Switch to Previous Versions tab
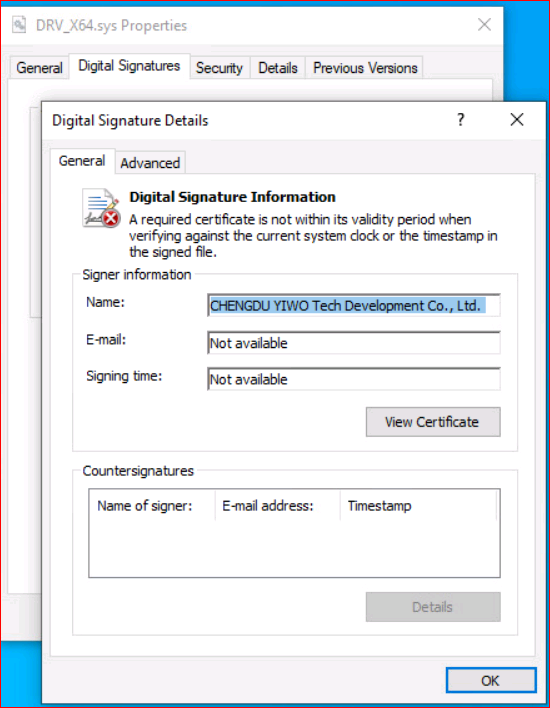This screenshot has width=550, height=708. coord(365,68)
